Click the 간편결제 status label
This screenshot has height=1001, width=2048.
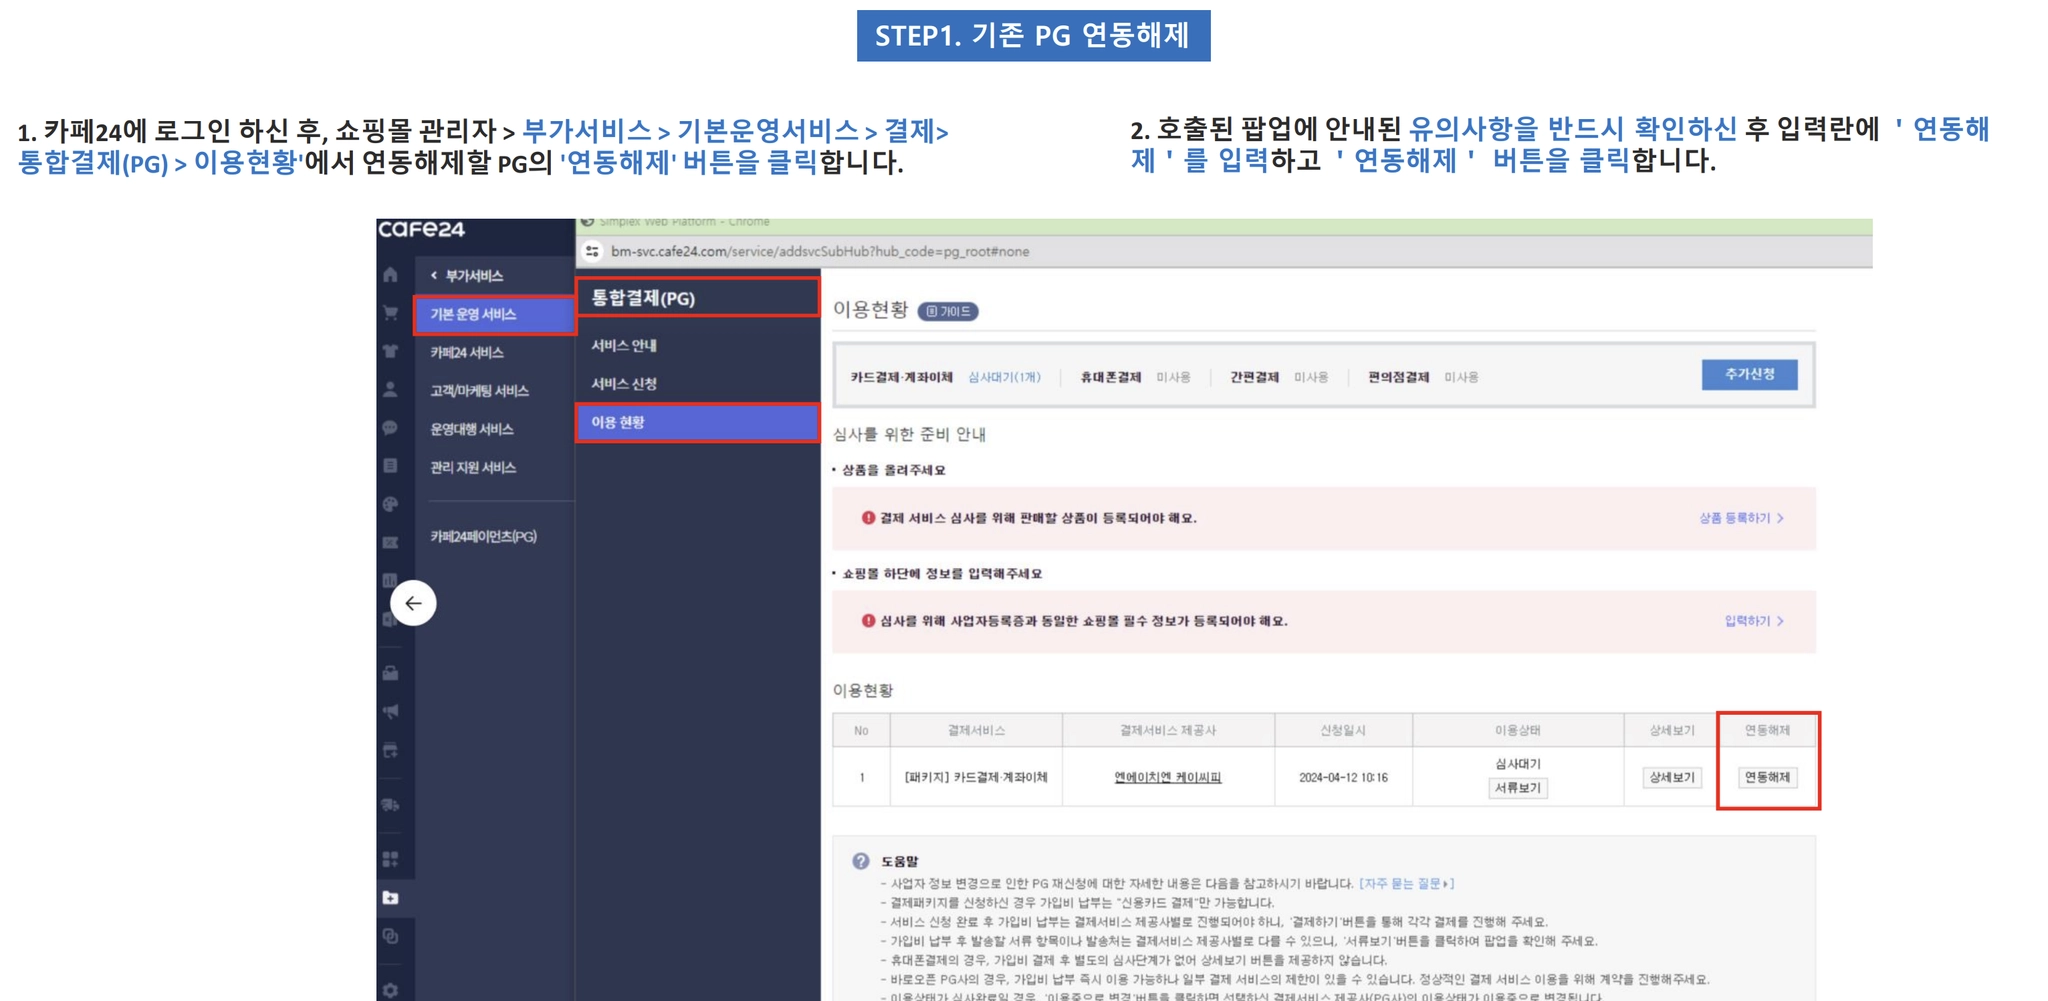tap(1254, 377)
